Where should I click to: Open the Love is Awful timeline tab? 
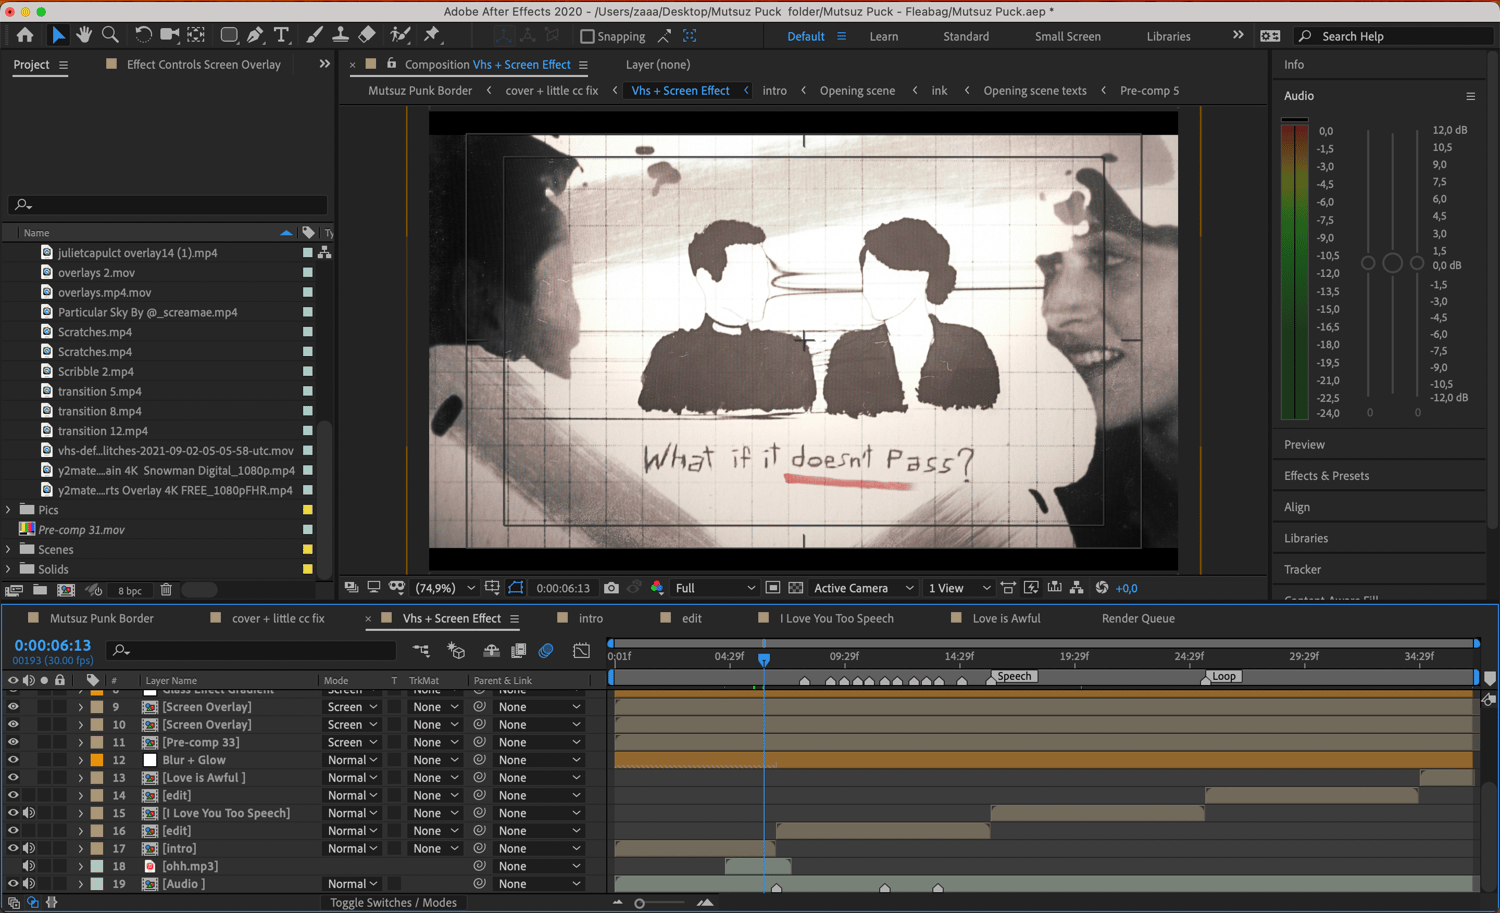(x=1006, y=618)
